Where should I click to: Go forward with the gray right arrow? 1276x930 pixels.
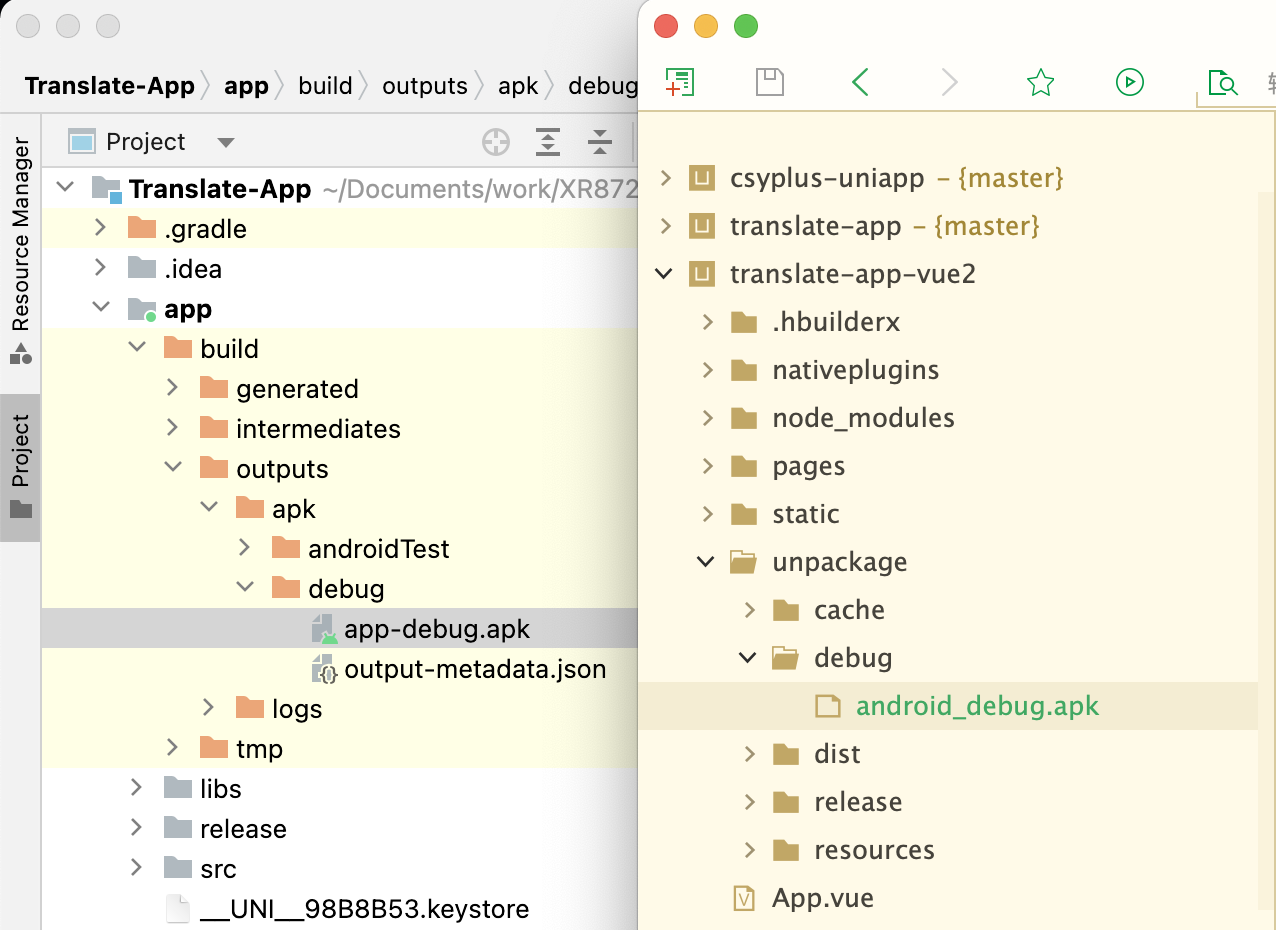pos(950,82)
